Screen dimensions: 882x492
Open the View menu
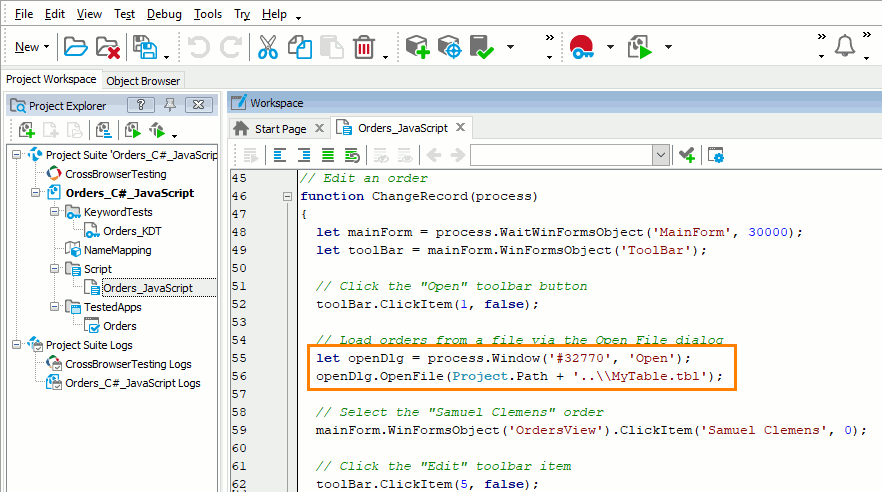pyautogui.click(x=89, y=14)
